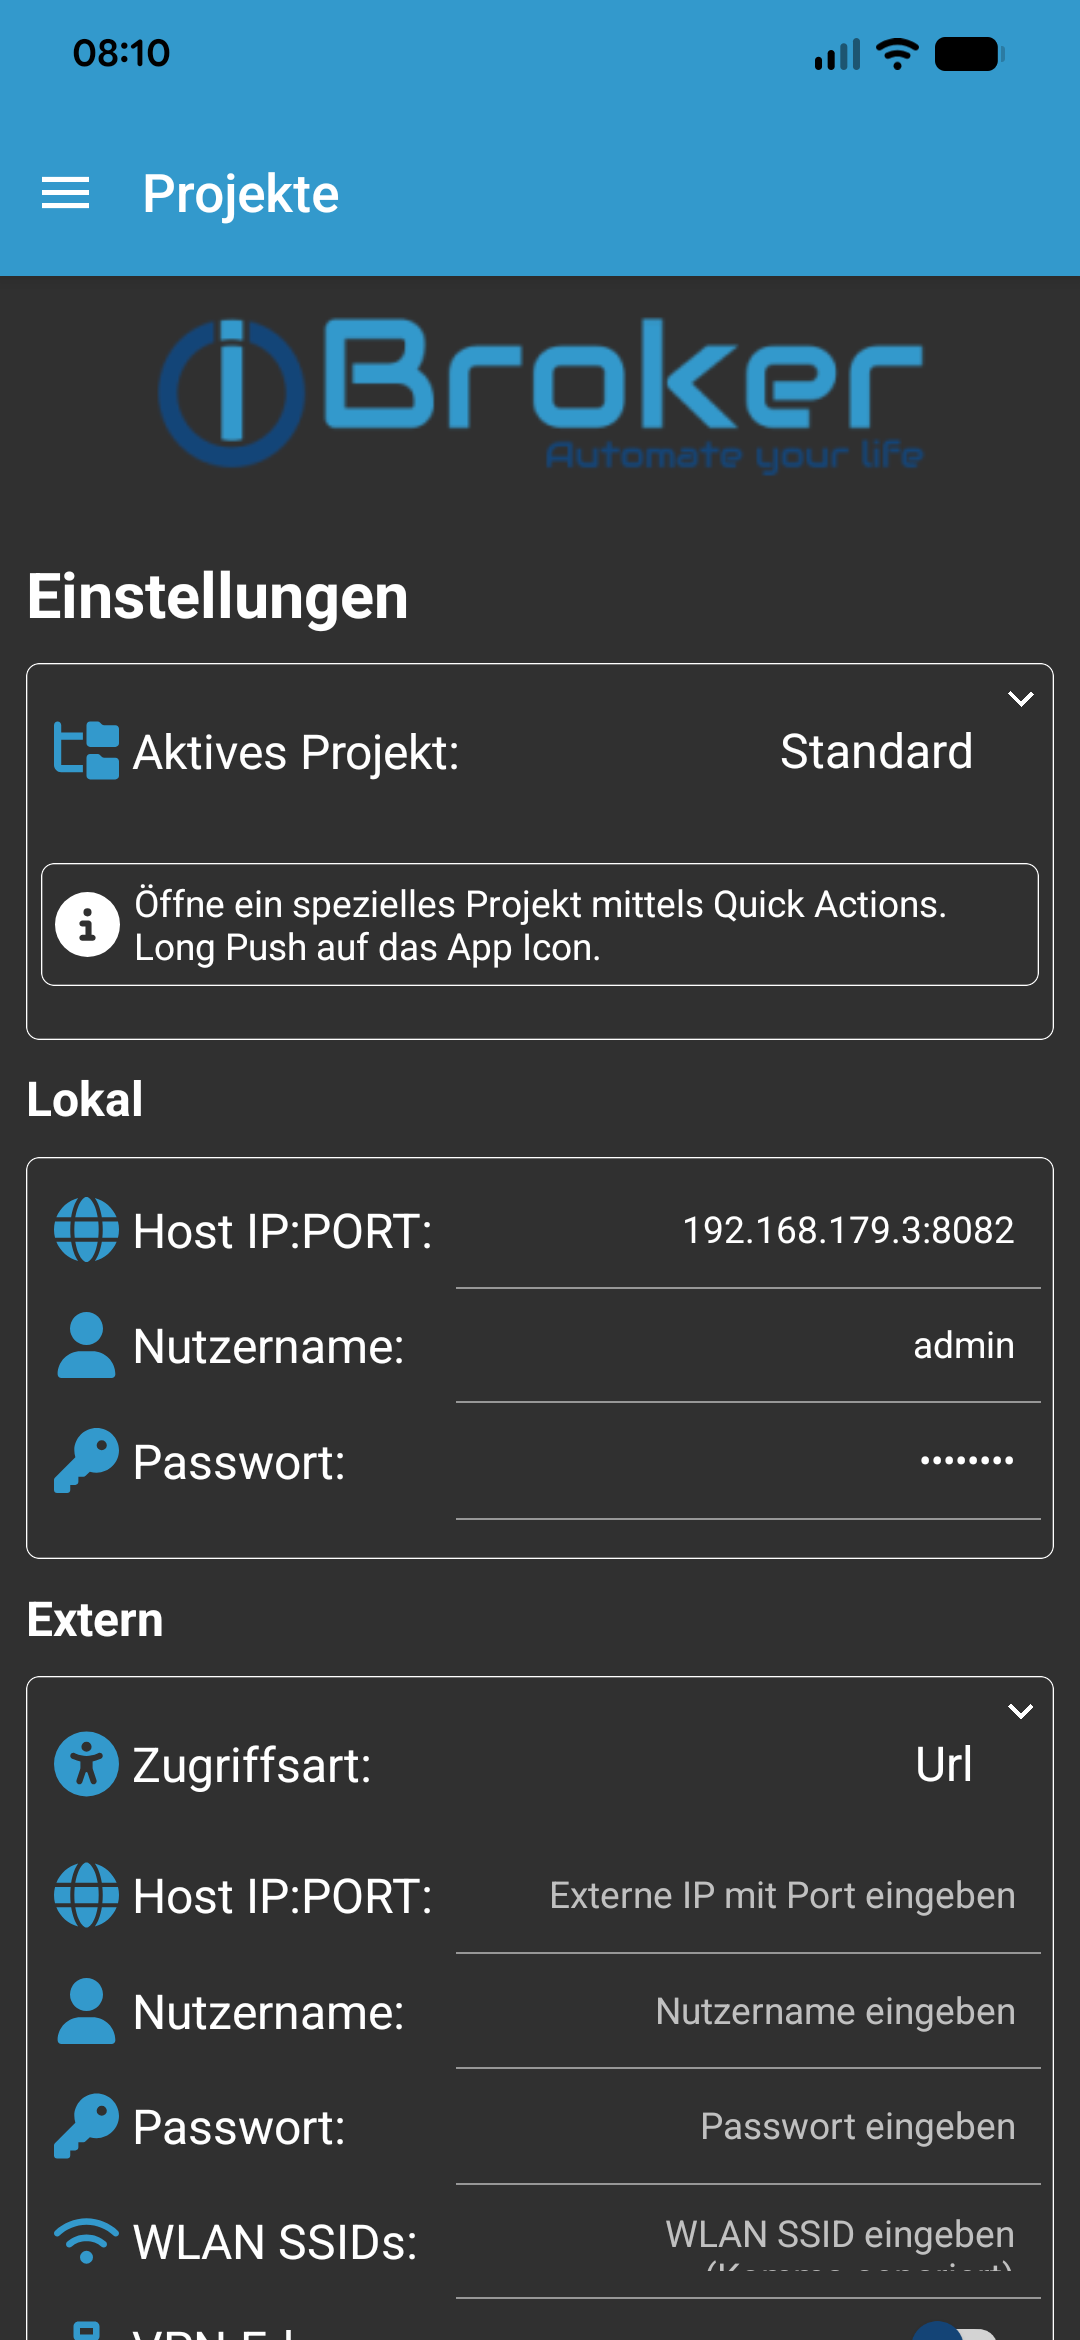Toggle the switch at the bottom right

[955, 2330]
